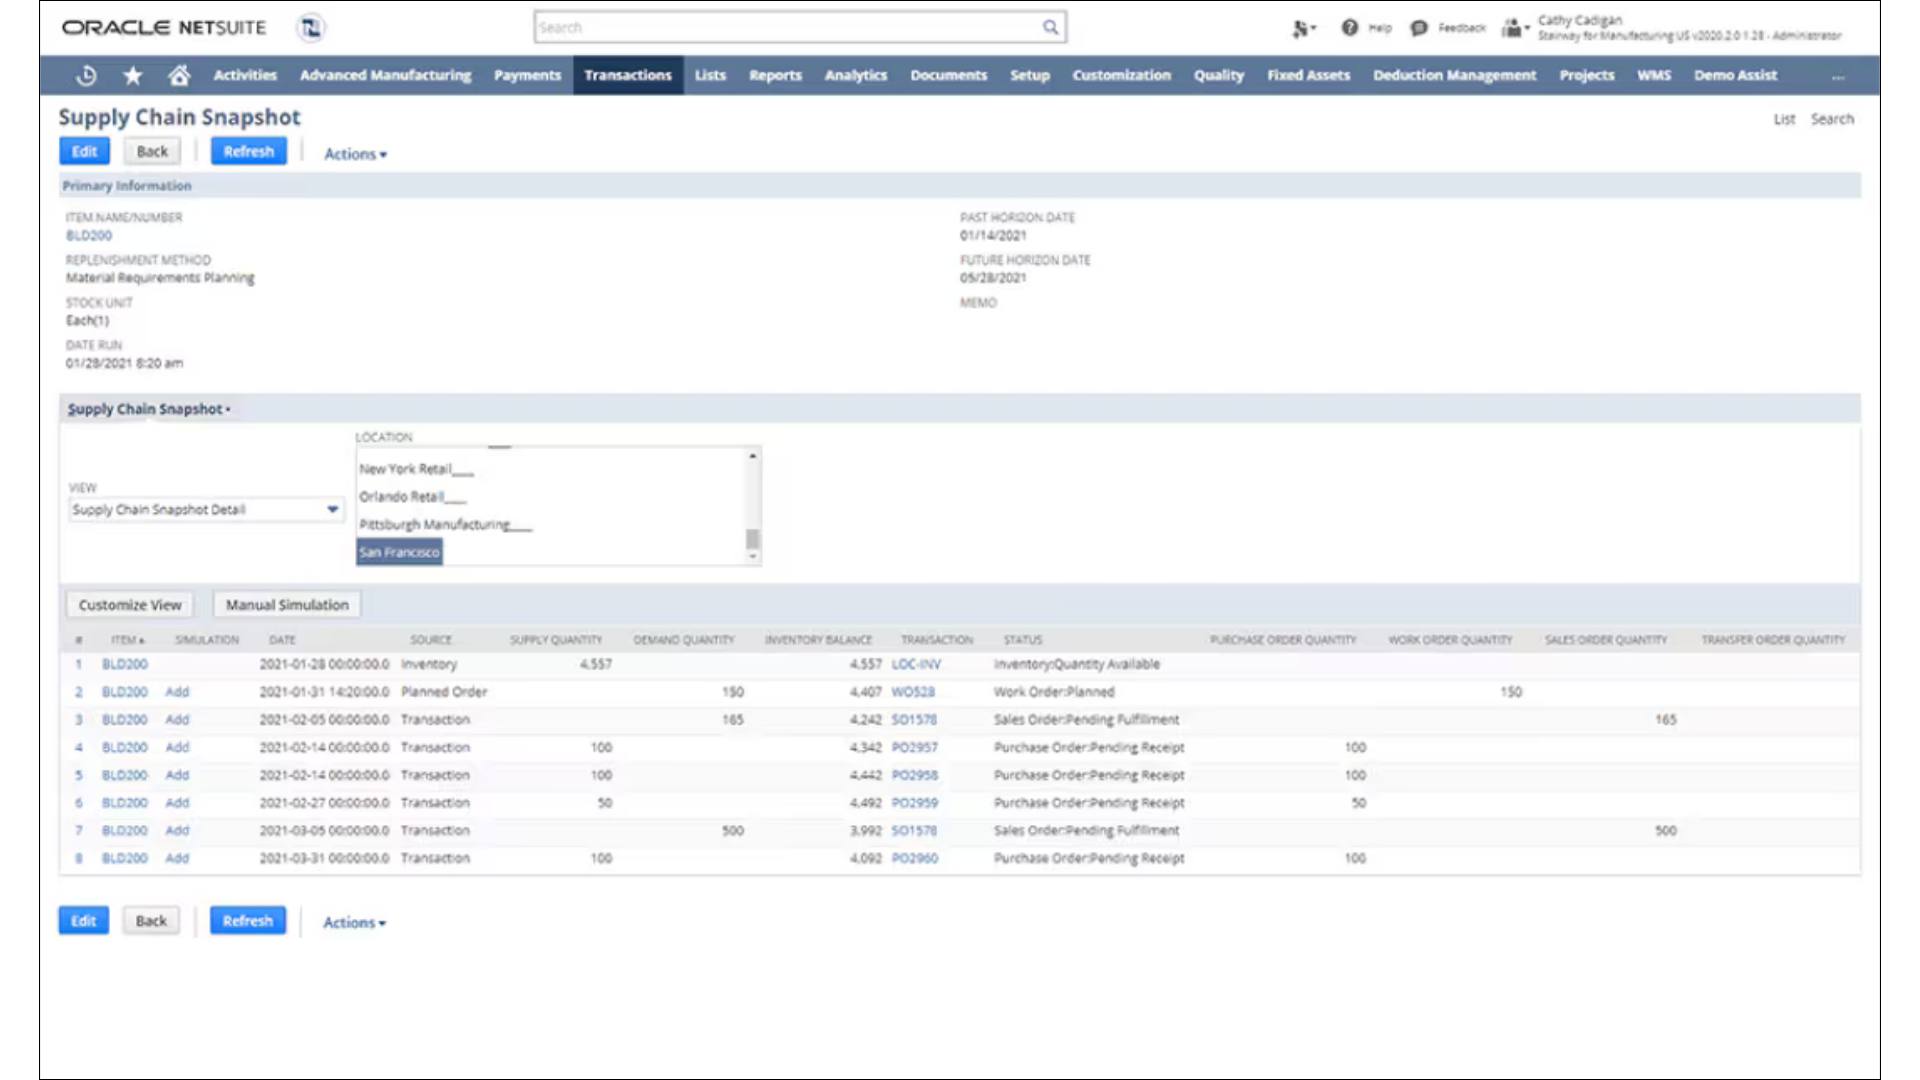Screen dimensions: 1920x1080
Task: Open the Documents menu
Action: 948,75
